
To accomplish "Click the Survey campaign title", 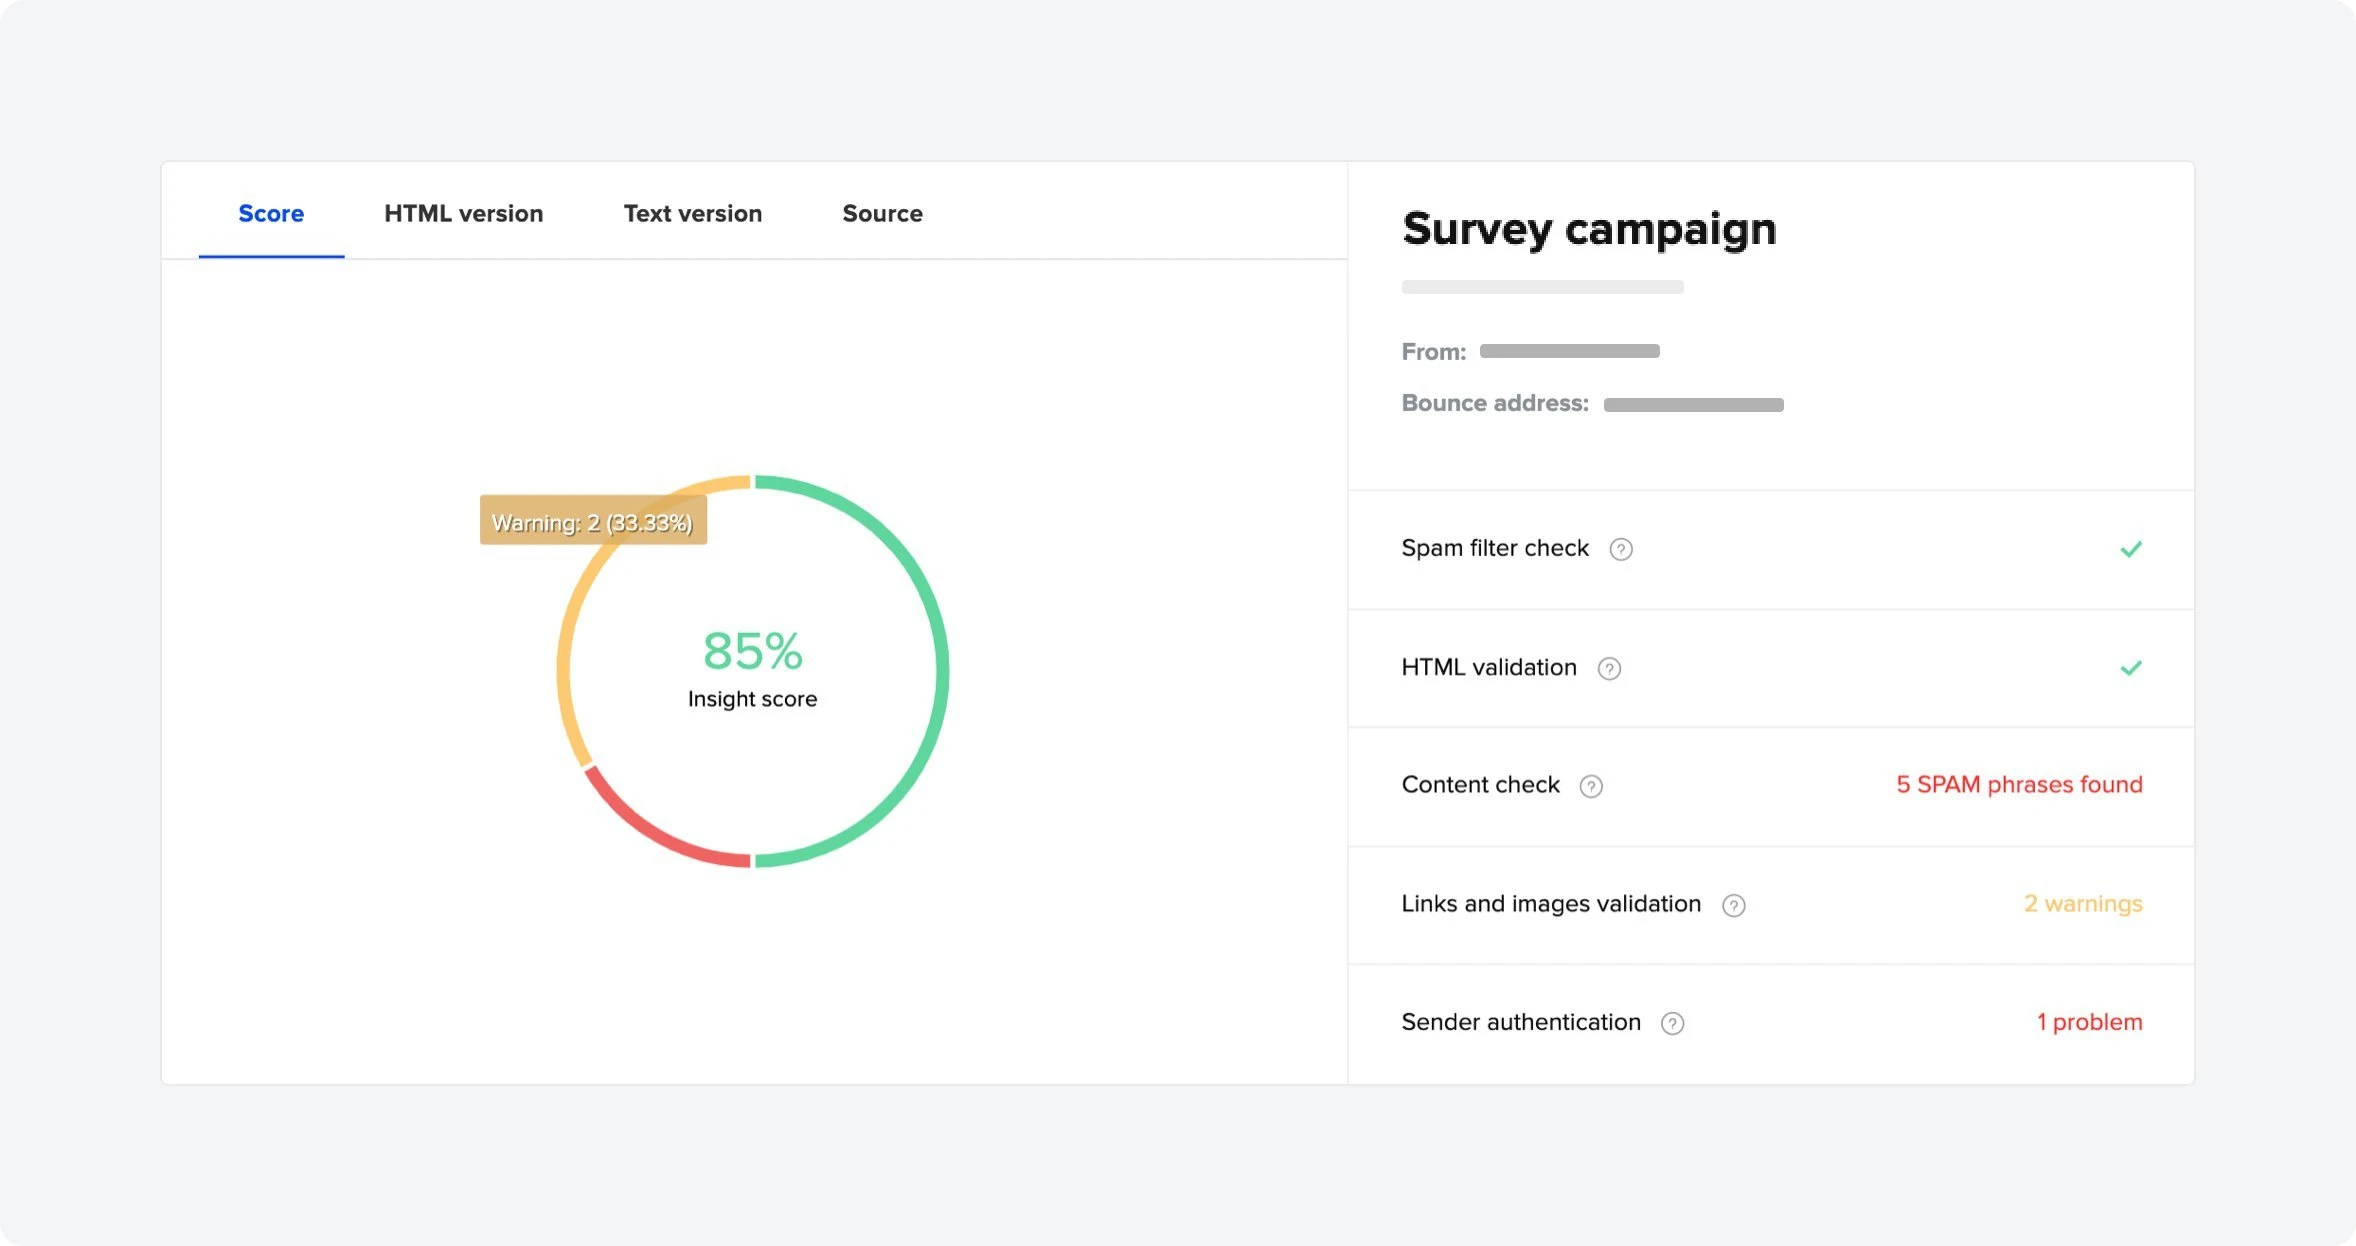I will [1588, 229].
